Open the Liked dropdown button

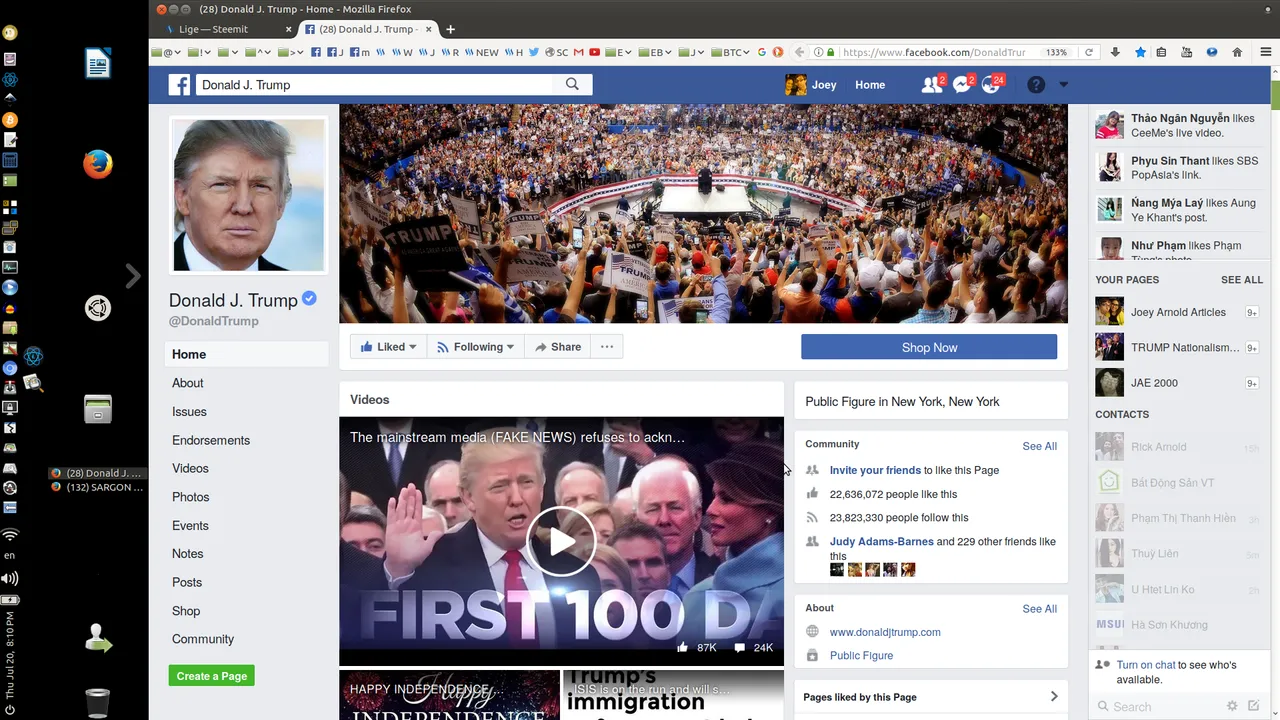[x=389, y=347]
